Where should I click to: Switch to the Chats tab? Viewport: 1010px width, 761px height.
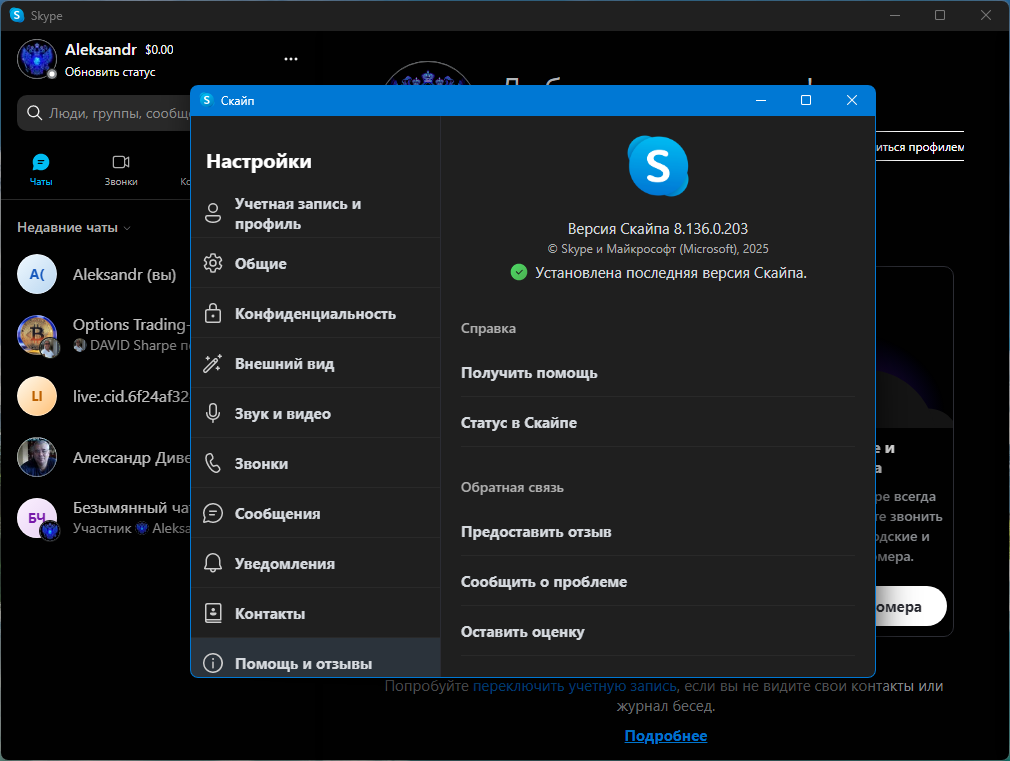coord(41,170)
